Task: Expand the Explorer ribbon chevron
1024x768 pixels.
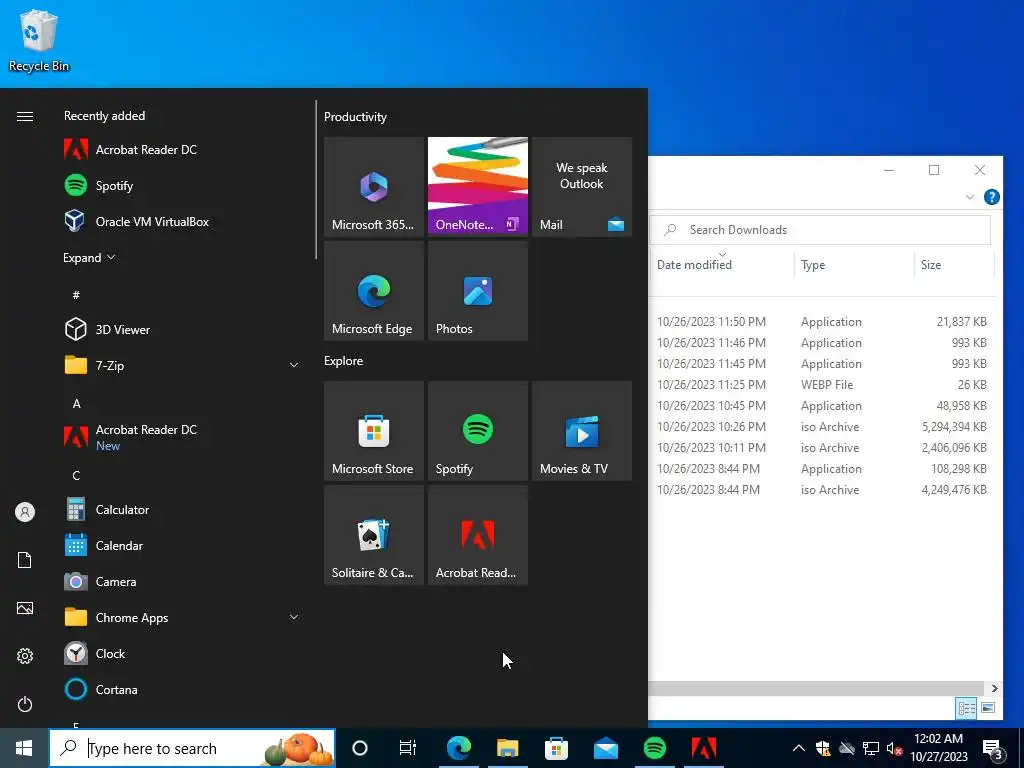Action: pos(970,197)
